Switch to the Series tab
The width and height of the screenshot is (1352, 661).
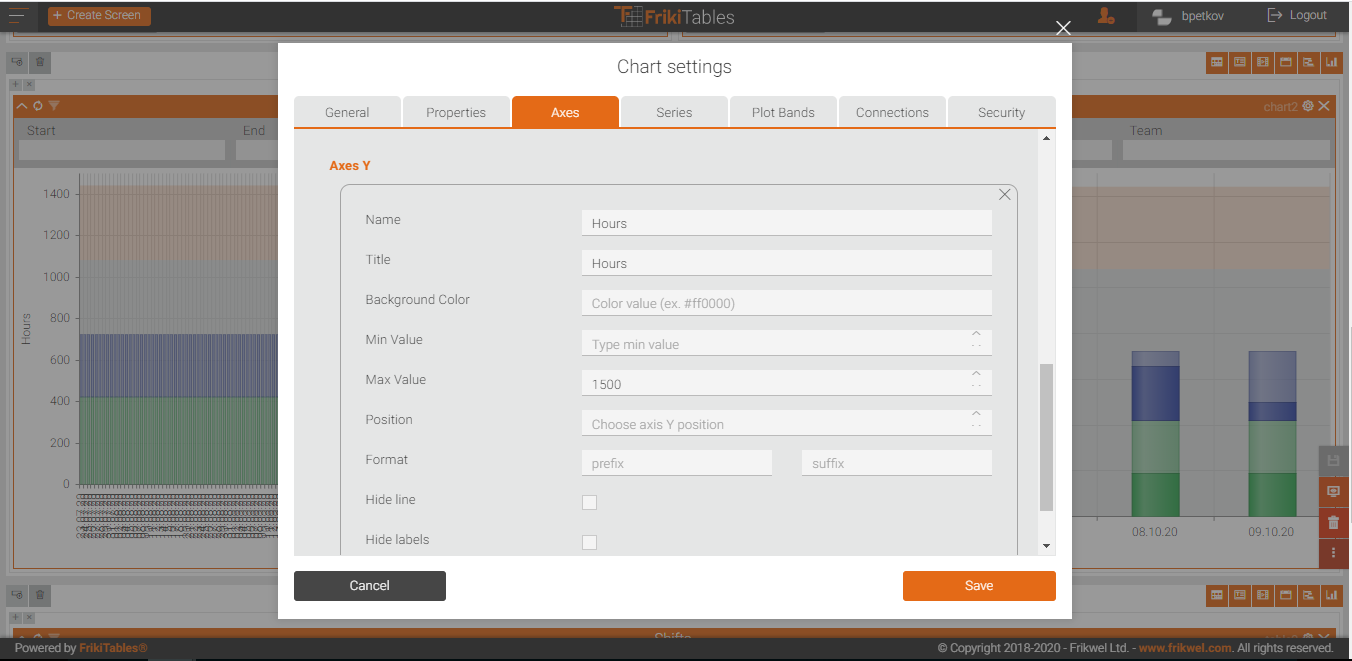tap(674, 112)
